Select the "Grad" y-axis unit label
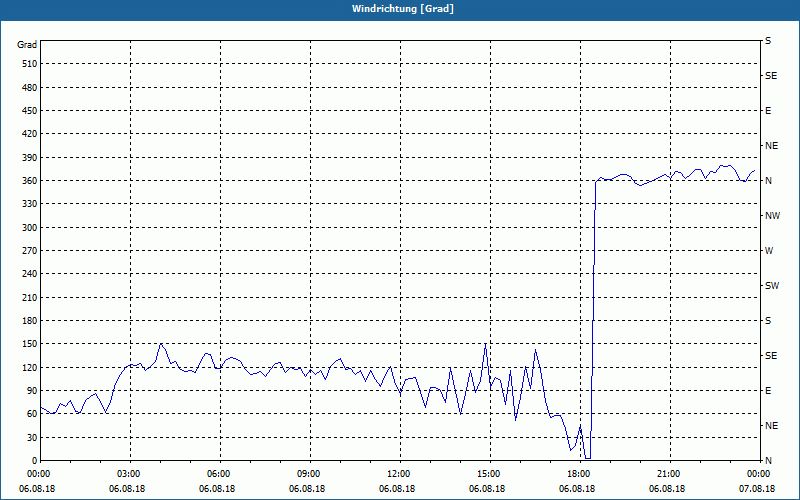Viewport: 800px width, 500px height. point(27,45)
